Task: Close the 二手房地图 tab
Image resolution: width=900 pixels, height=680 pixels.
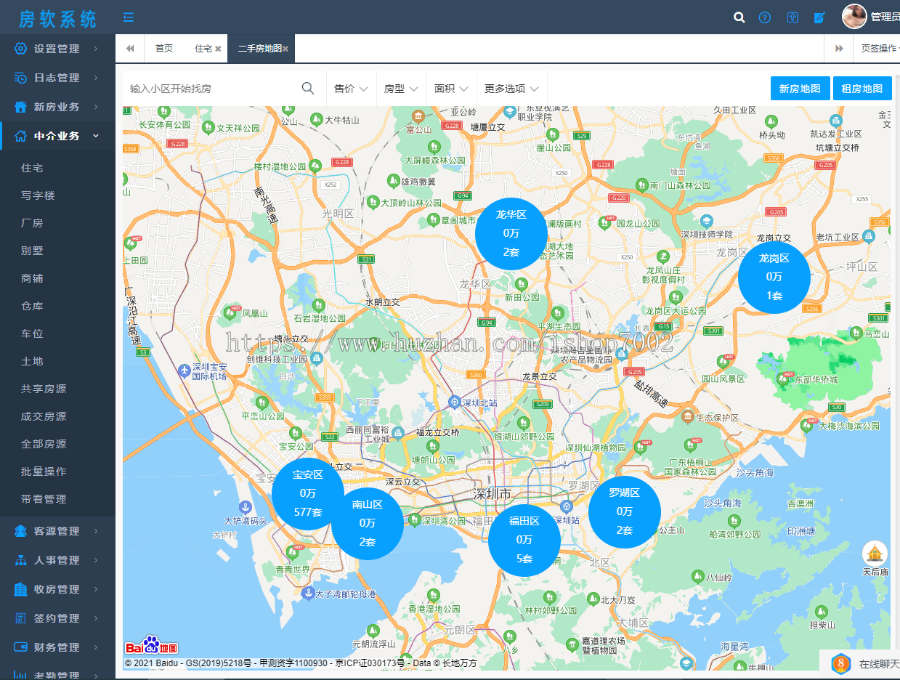Action: click(x=285, y=49)
